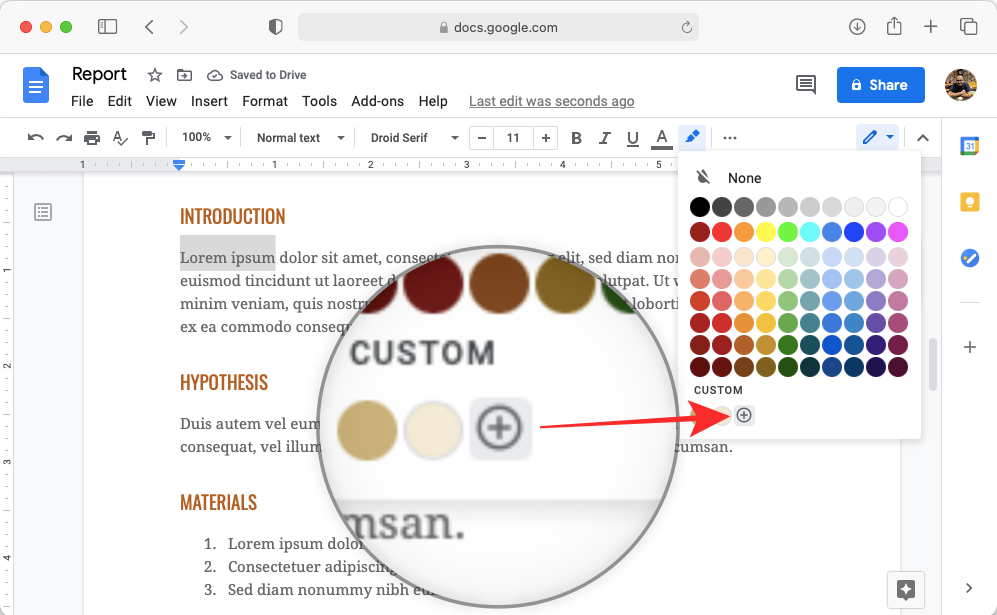Open the spelling and grammar check

(120, 137)
